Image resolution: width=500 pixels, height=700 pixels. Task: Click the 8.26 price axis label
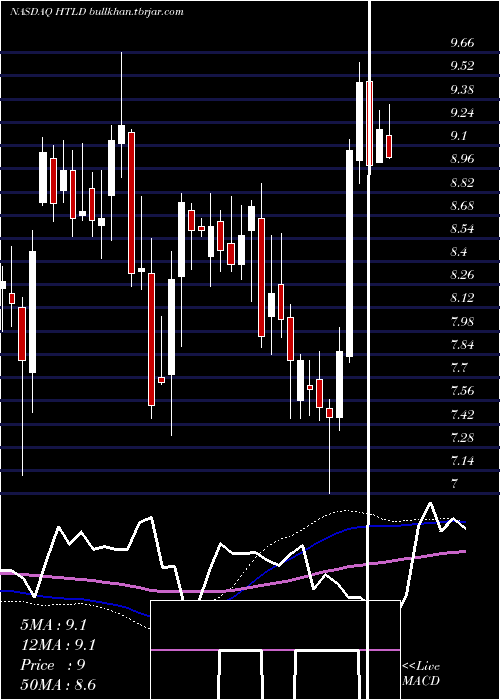coord(462,275)
